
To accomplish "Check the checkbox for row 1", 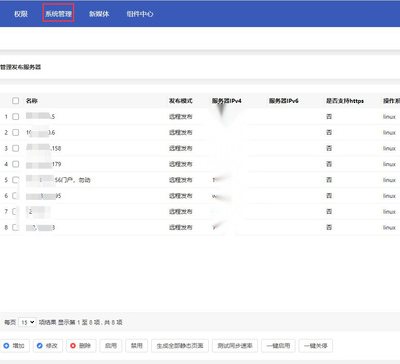I will (16, 117).
